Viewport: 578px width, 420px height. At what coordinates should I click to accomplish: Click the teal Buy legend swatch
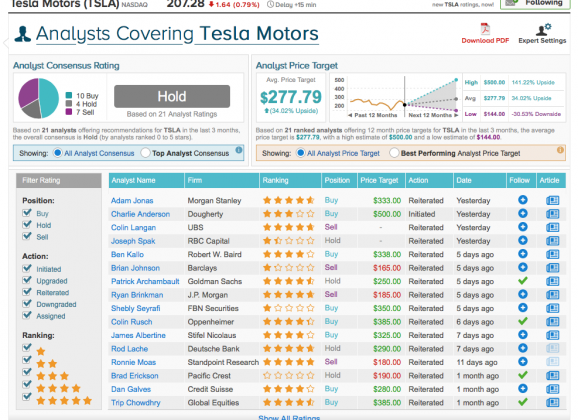[69, 95]
